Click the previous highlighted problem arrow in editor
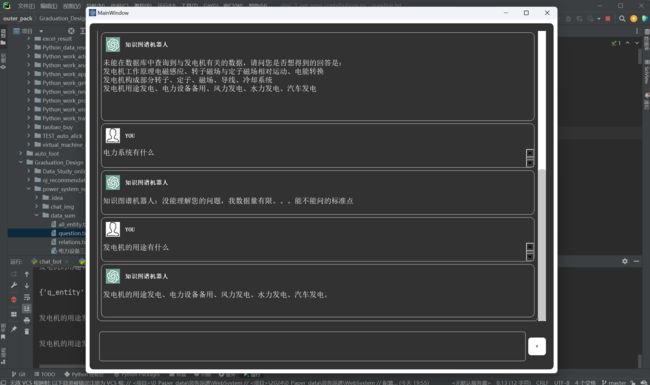Viewport: 650px width, 385px height. (628, 43)
